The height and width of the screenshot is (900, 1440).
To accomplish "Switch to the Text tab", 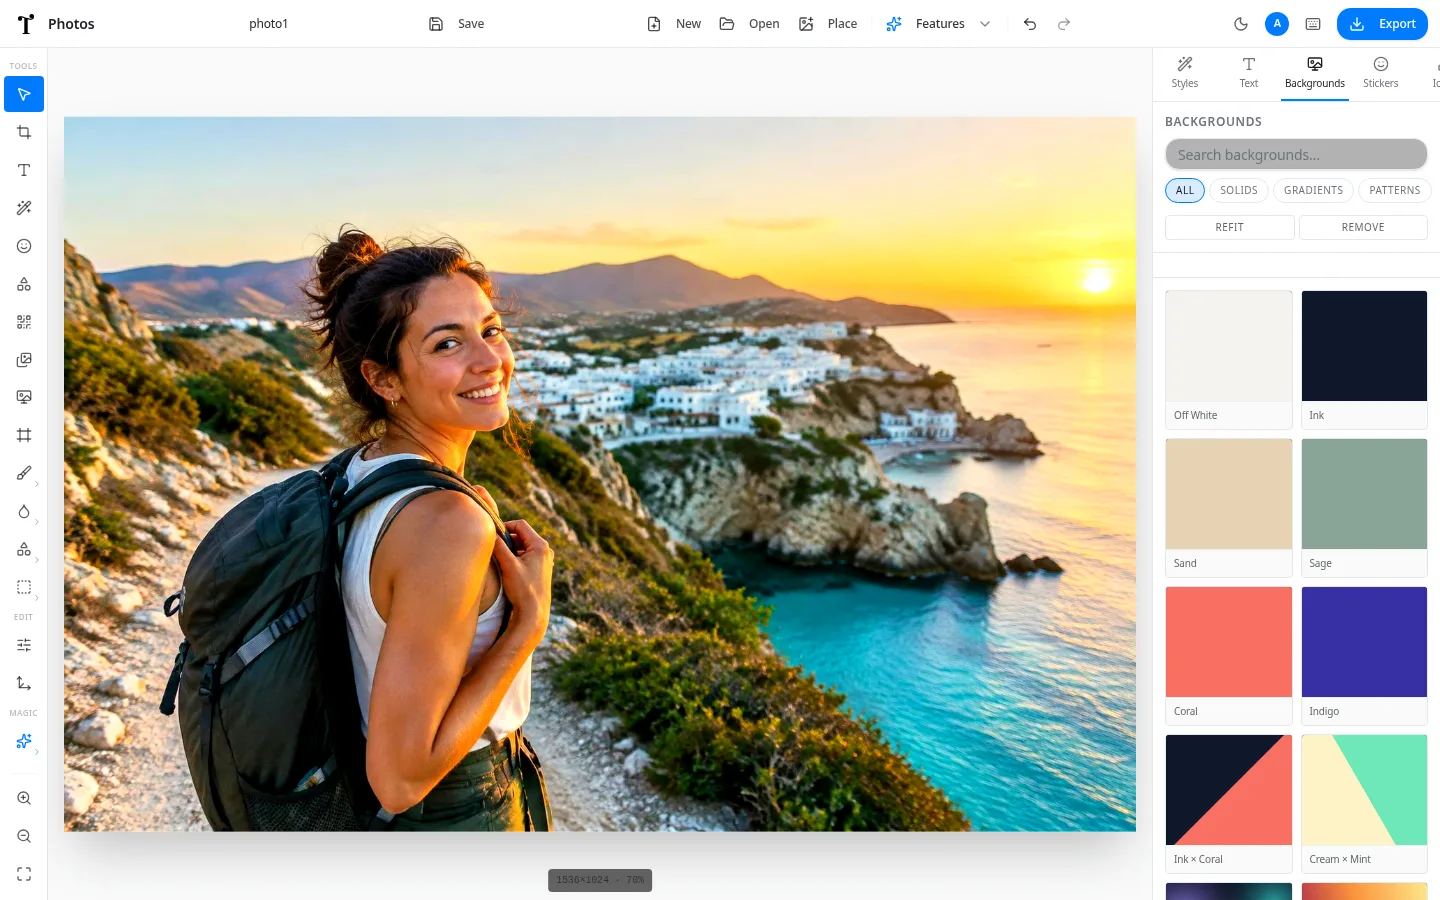I will [x=1249, y=74].
